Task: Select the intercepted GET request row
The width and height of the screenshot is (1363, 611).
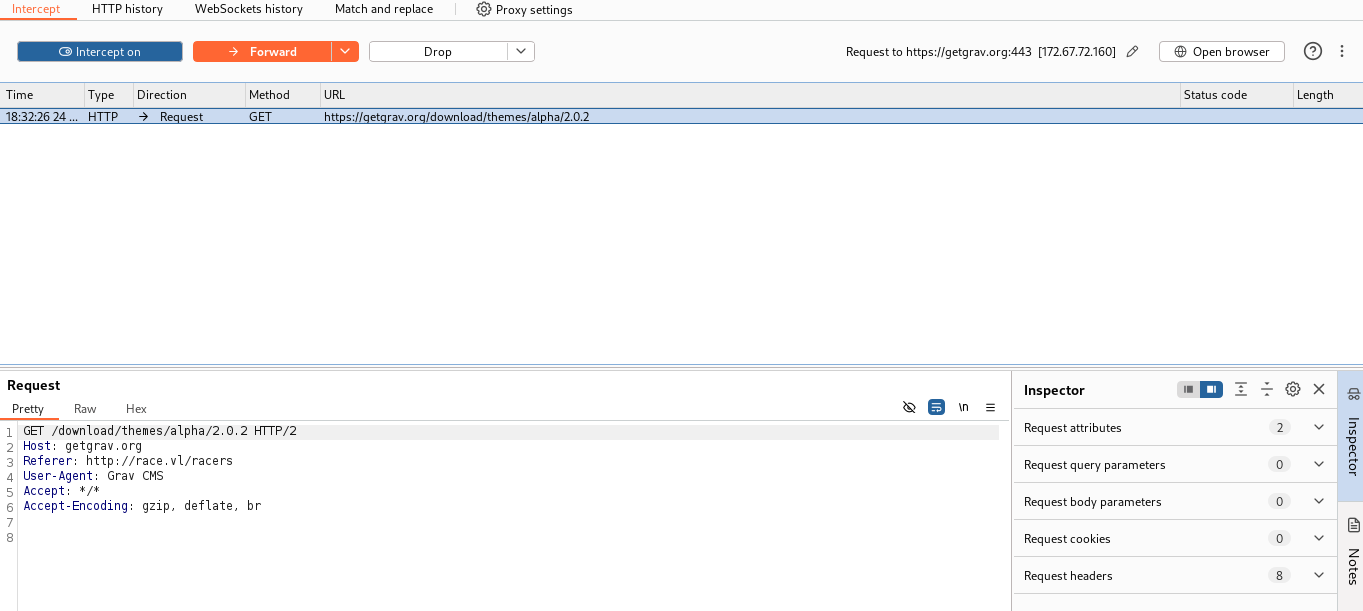Action: pos(681,117)
